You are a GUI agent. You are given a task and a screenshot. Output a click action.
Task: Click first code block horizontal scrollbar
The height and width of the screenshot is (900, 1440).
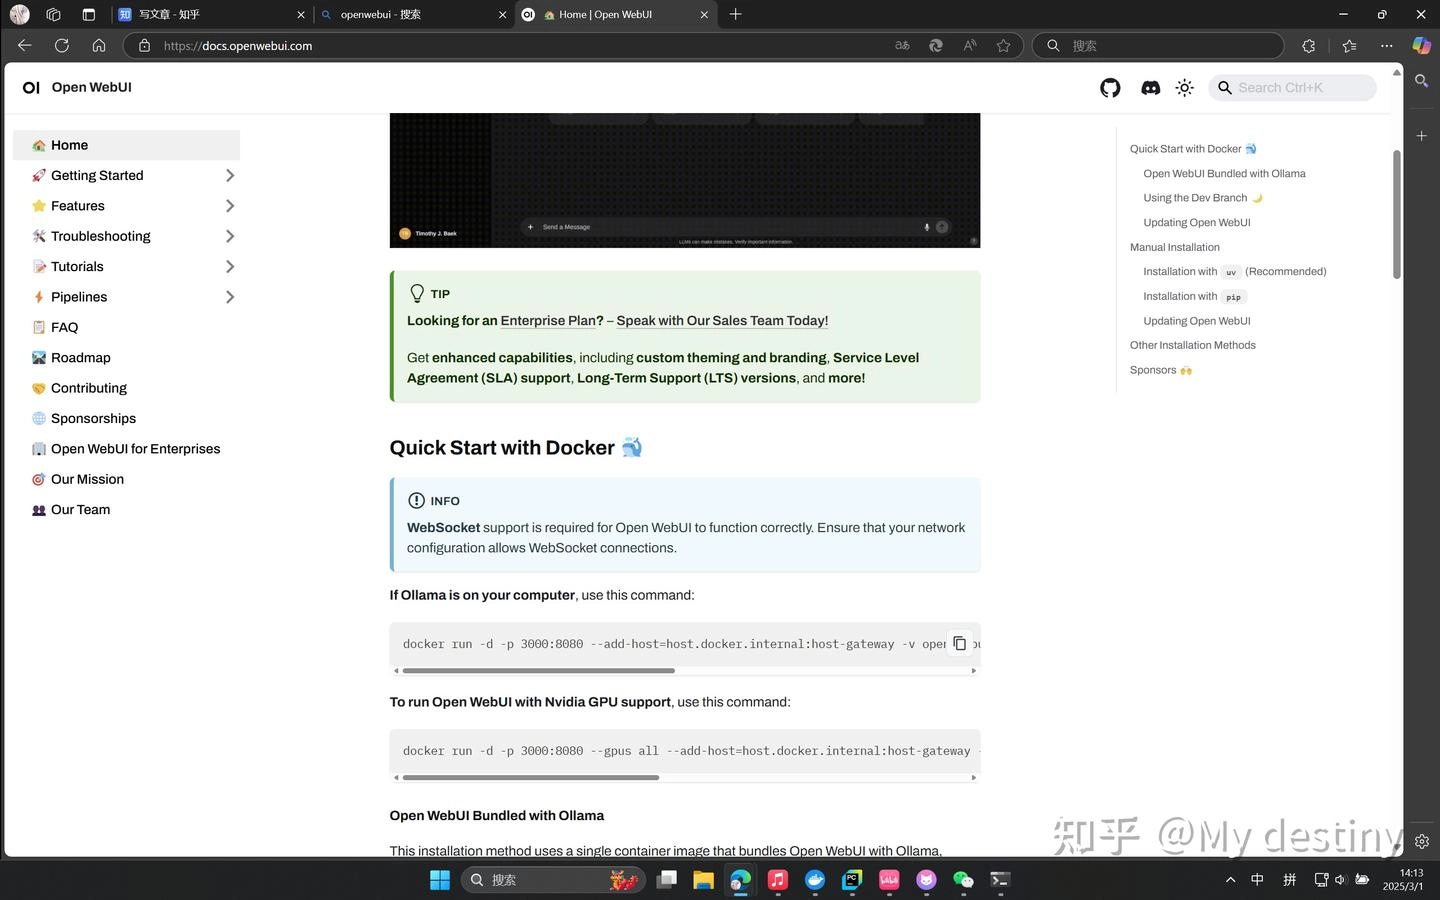point(539,671)
